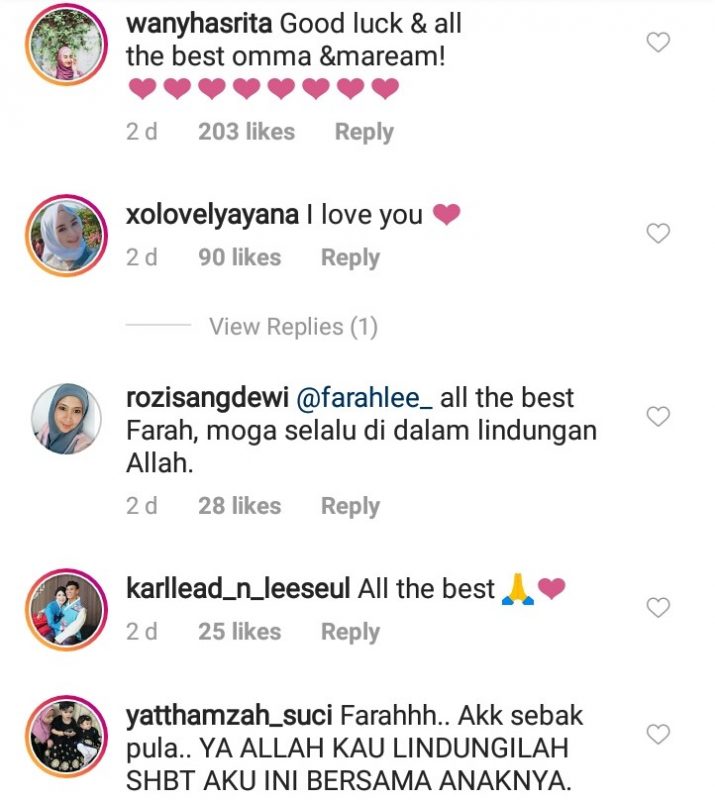Viewport: 715px width, 800px height.
Task: Like yatthamzah_suci's comment via the heart icon
Action: coord(658,734)
